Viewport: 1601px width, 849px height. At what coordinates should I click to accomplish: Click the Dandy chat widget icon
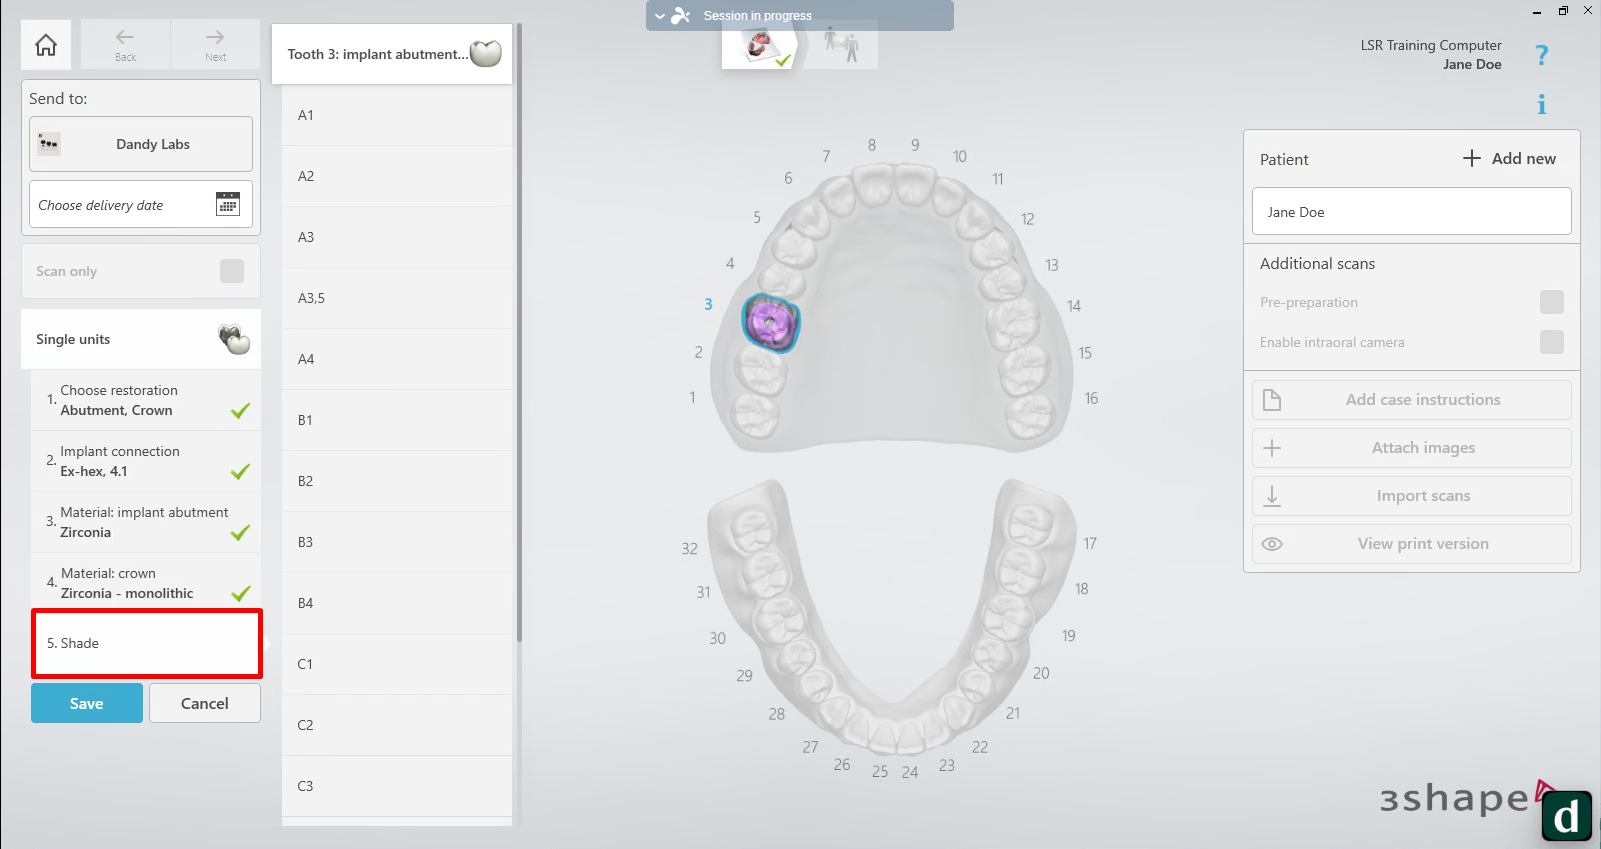[x=1565, y=816]
